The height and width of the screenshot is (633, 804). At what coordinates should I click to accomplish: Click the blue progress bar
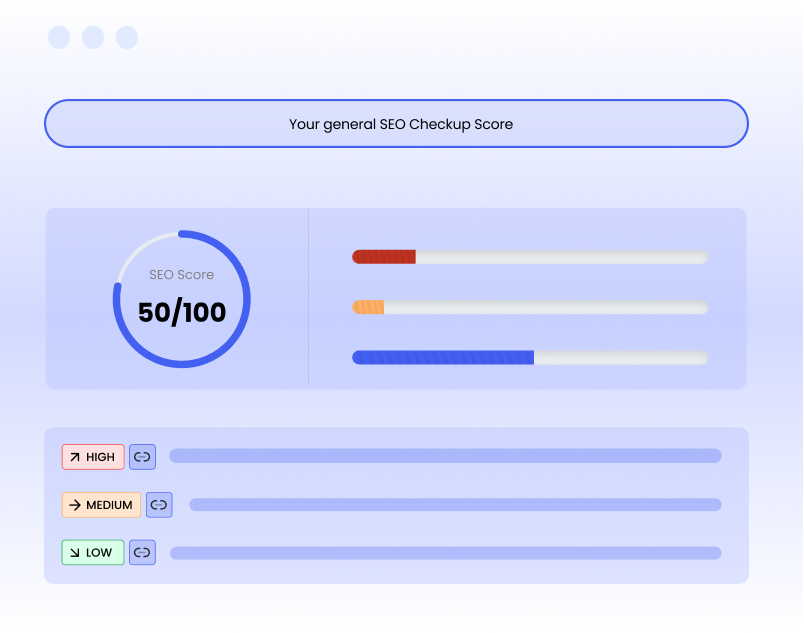530,357
